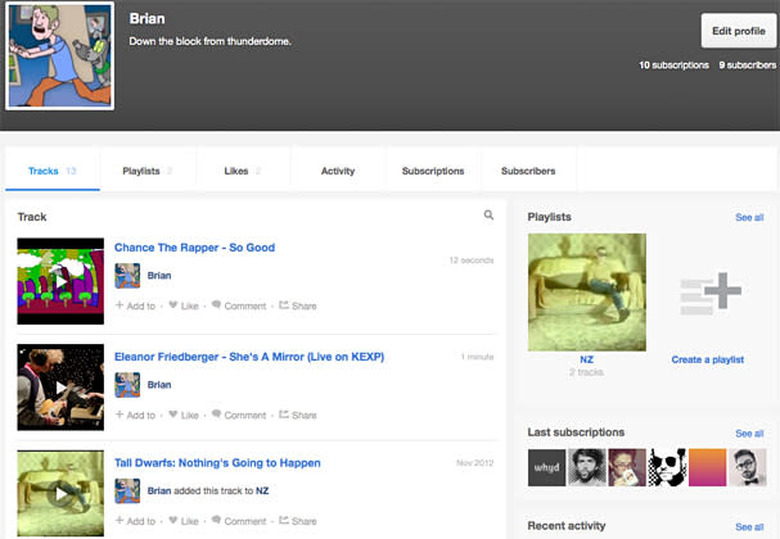Click the search magnifier in Track panel

click(x=488, y=215)
